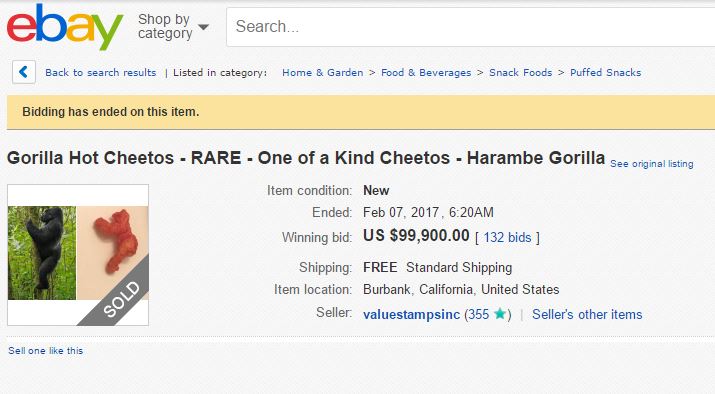View the original listing link
Image resolution: width=715 pixels, height=394 pixels.
click(x=652, y=164)
